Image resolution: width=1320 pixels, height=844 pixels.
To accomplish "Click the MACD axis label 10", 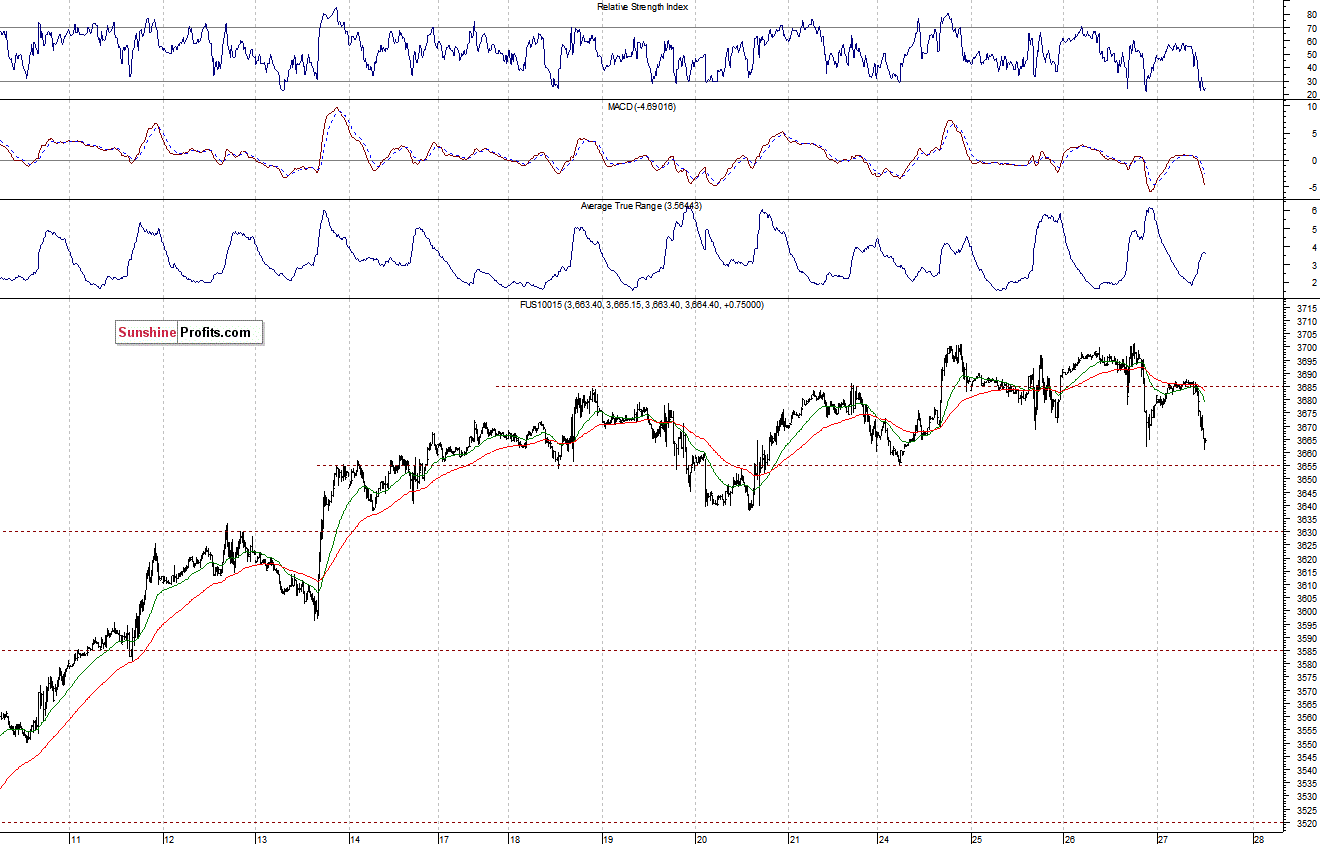I will pyautogui.click(x=1311, y=107).
